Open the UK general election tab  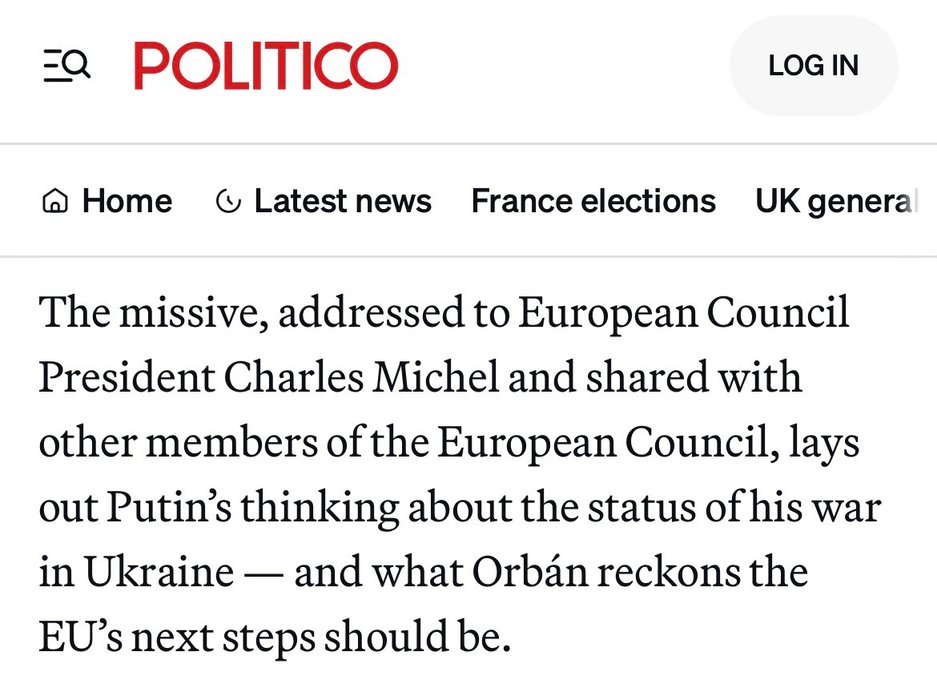(835, 201)
